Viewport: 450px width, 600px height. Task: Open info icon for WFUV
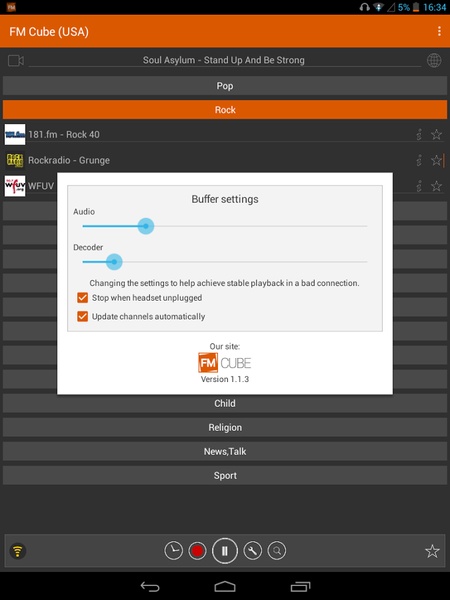pyautogui.click(x=419, y=186)
